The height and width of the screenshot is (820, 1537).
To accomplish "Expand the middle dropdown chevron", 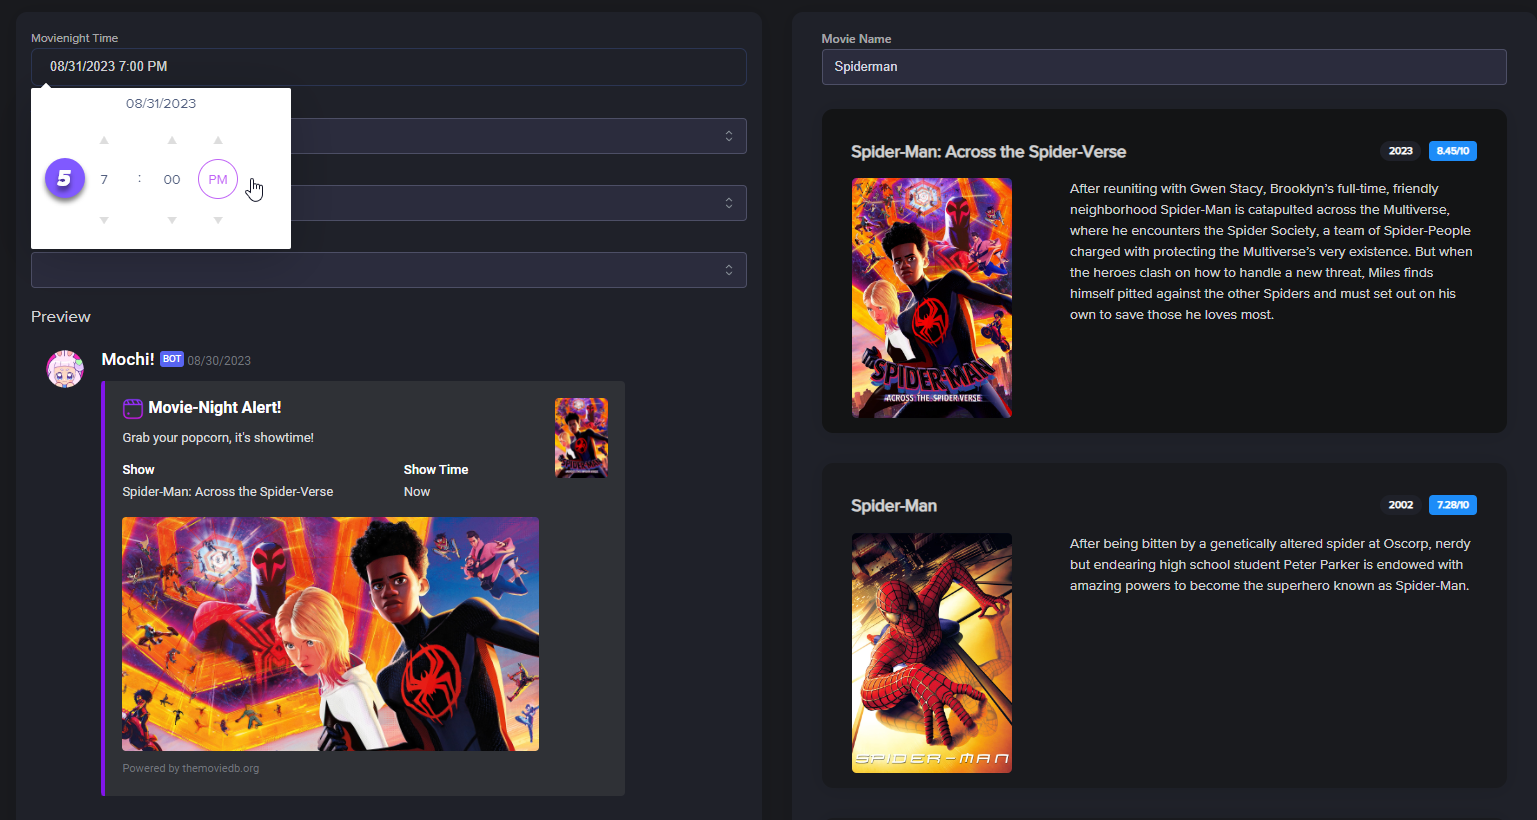I will click(x=728, y=203).
